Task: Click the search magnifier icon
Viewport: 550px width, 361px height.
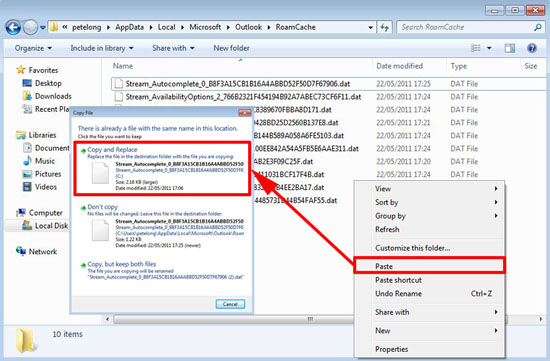Action: tap(537, 27)
